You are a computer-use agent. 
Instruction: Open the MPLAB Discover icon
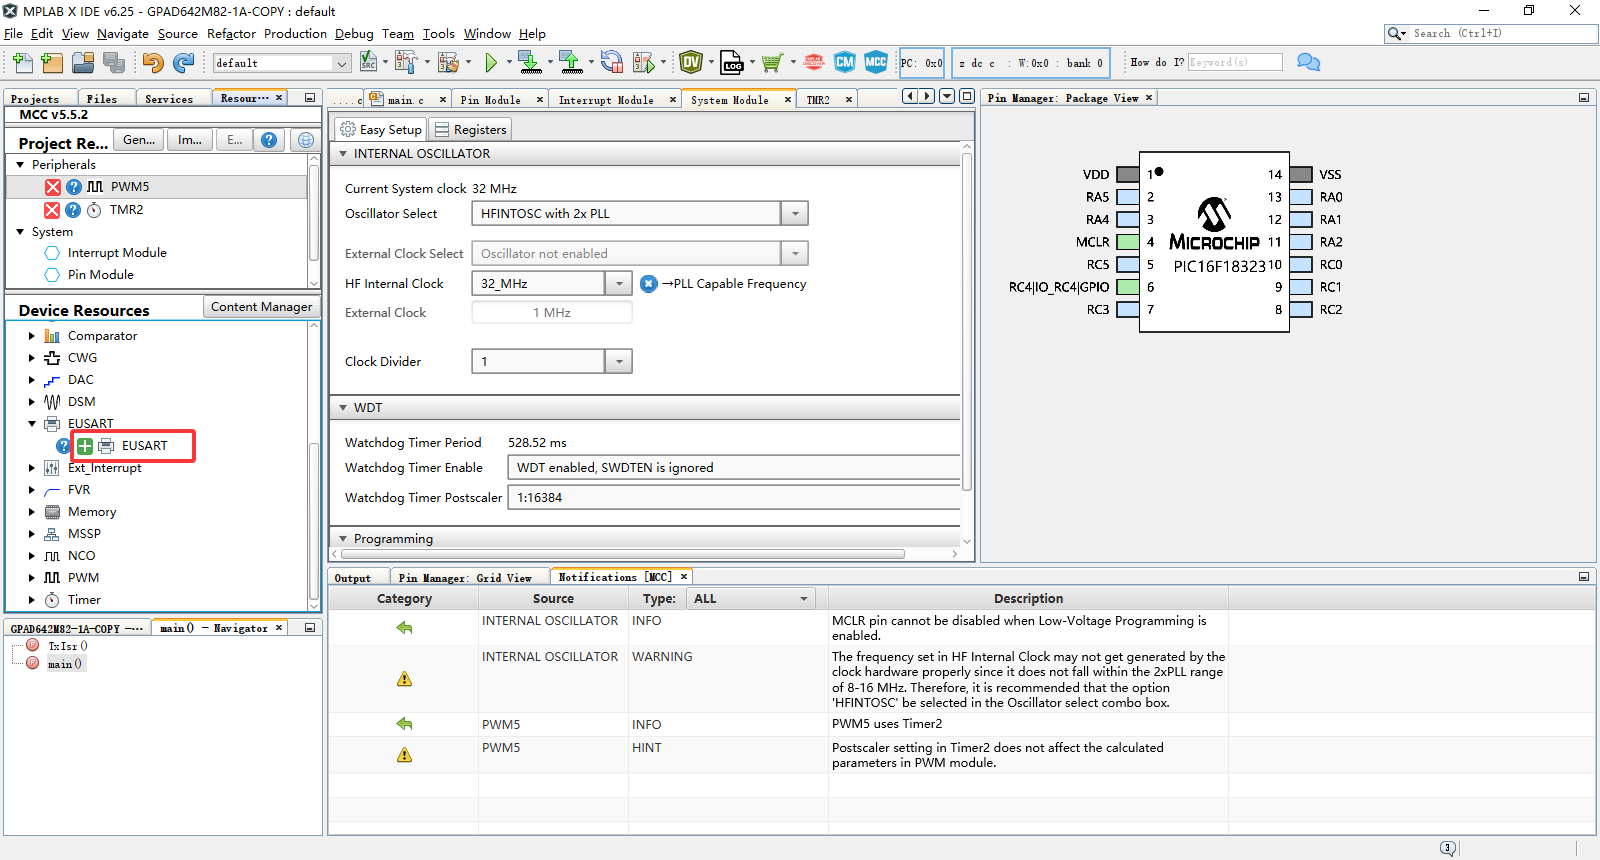814,63
